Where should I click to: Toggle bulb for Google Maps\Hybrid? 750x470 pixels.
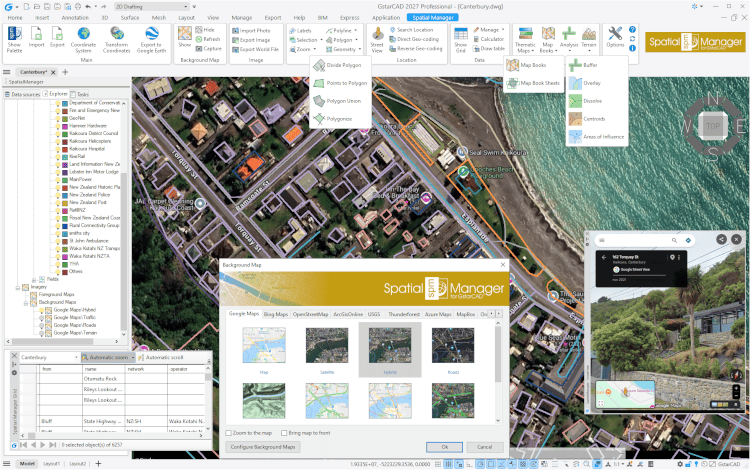tap(42, 310)
